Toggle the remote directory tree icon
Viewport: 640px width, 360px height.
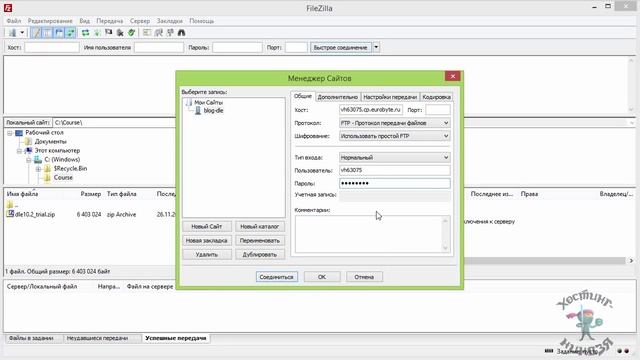click(x=59, y=33)
